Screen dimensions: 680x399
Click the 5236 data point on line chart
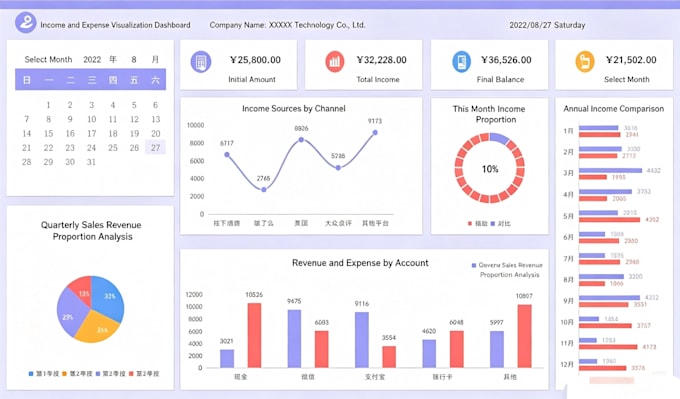pos(338,167)
